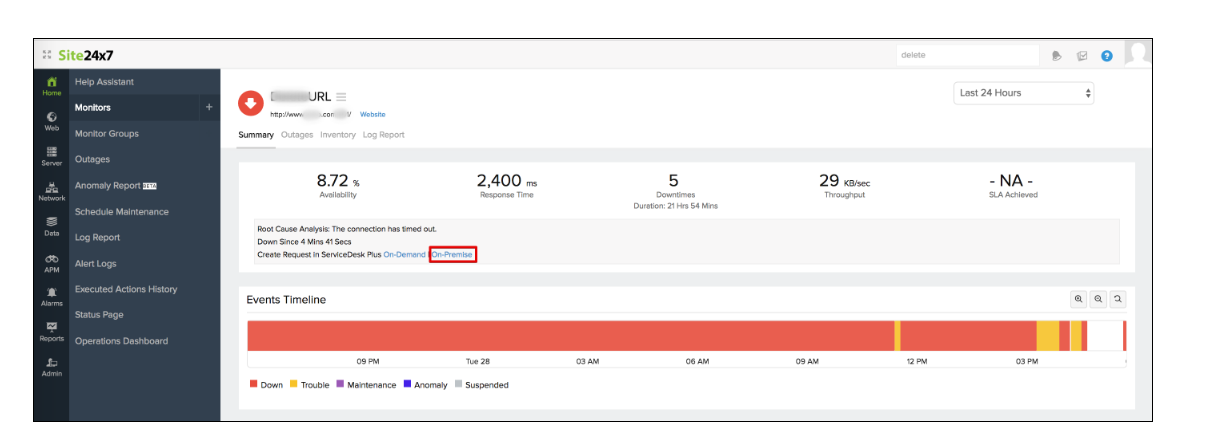Reset the Events Timeline zoom
This screenshot has height=445, width=1219.
[1118, 299]
